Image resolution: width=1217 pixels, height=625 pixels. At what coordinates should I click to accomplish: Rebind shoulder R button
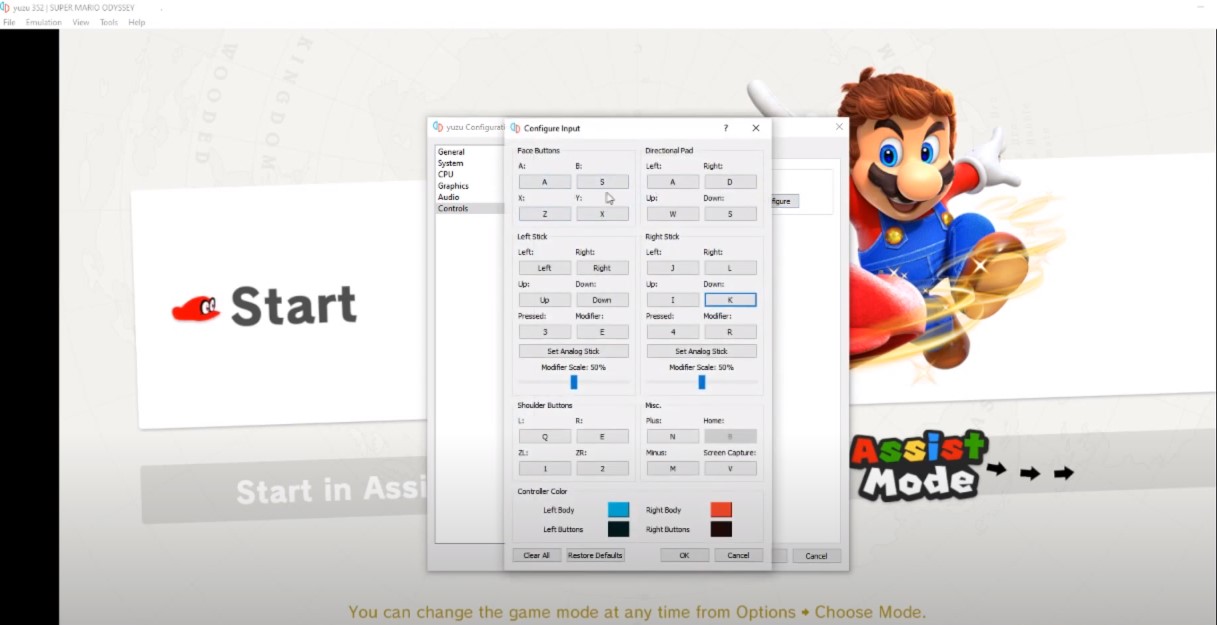[602, 437]
